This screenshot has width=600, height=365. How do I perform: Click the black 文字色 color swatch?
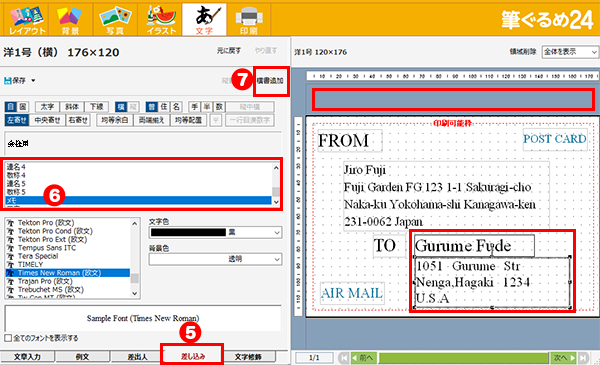point(188,233)
